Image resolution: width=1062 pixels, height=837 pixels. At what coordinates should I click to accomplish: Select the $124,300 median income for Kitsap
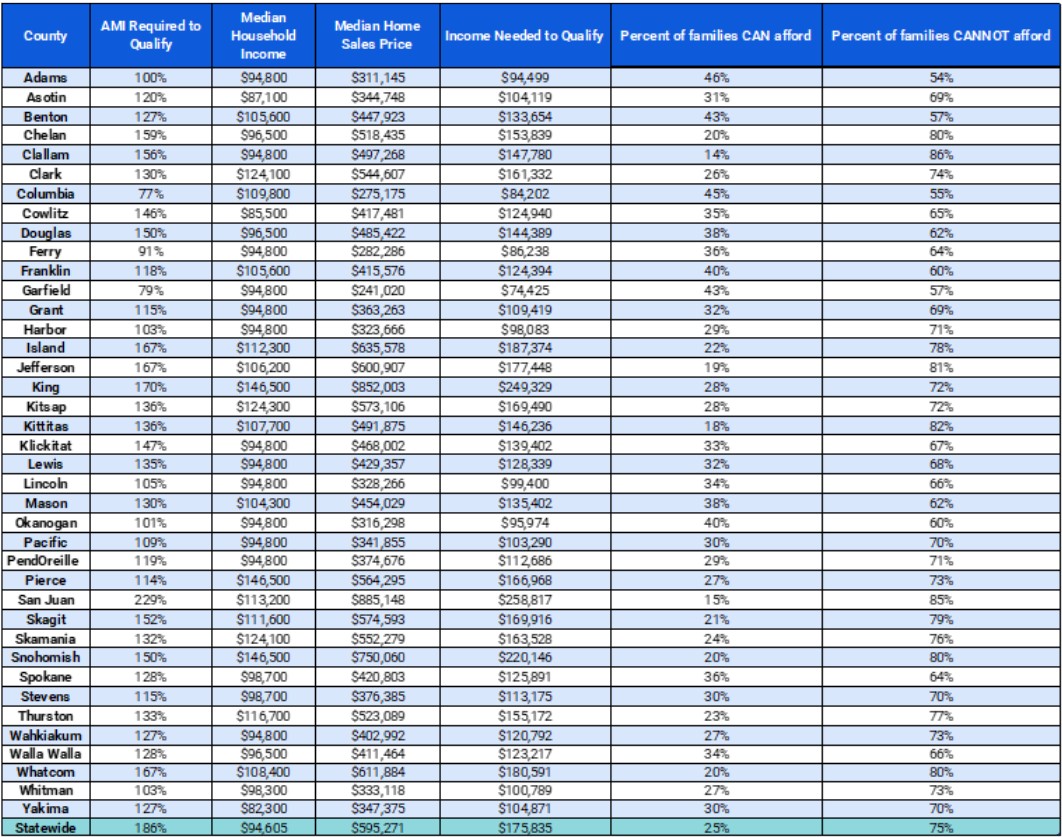point(263,407)
